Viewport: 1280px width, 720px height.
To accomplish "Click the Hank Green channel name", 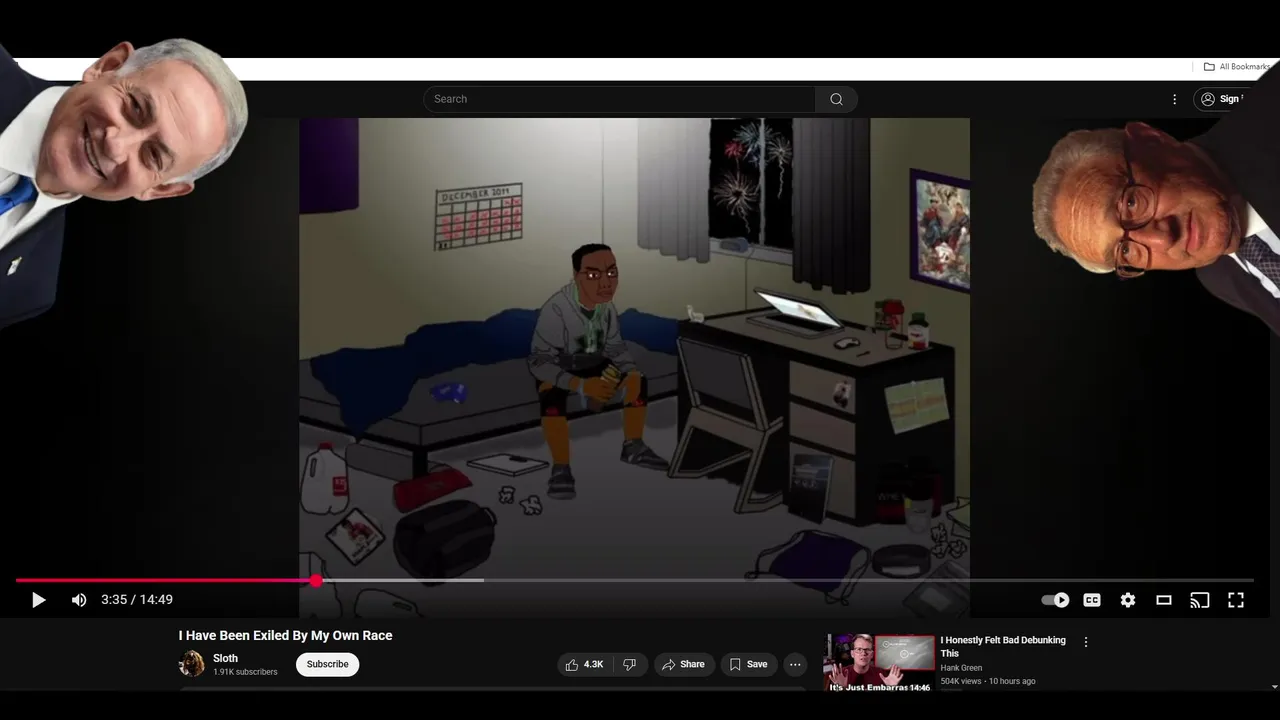I will [961, 668].
